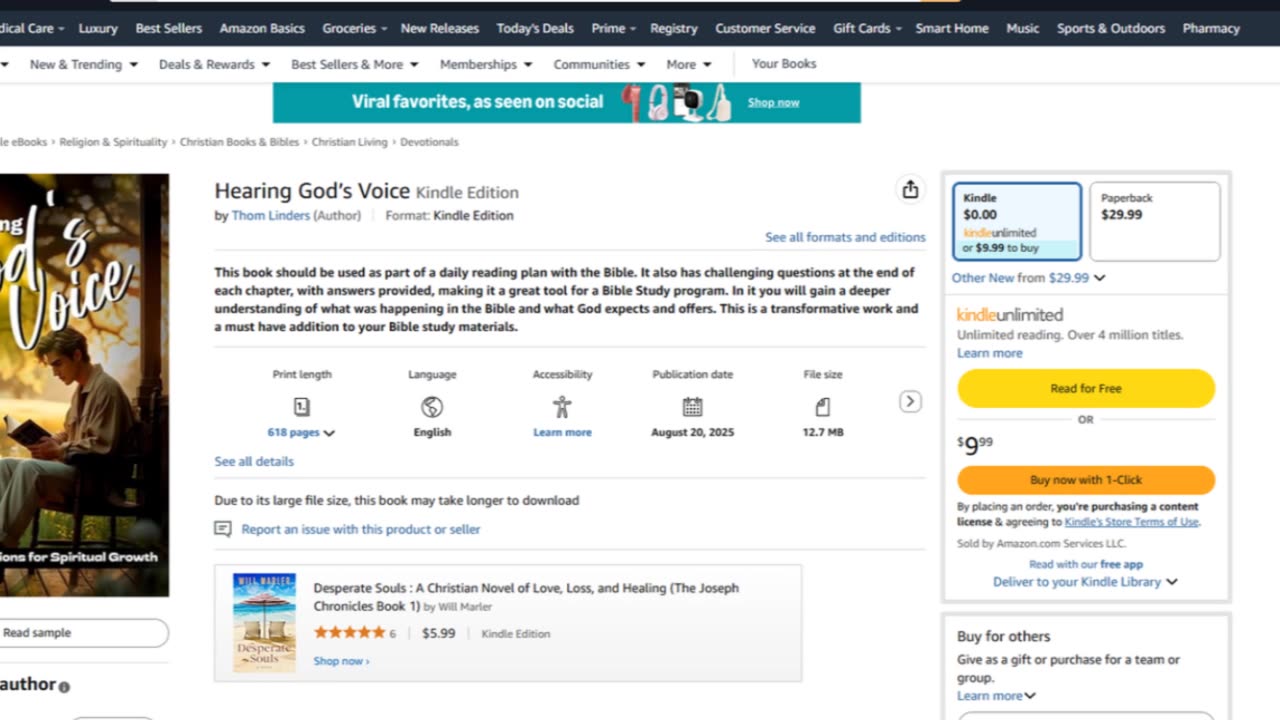Click the Read sample button under cover
This screenshot has height=720, width=1280.
click(x=80, y=633)
